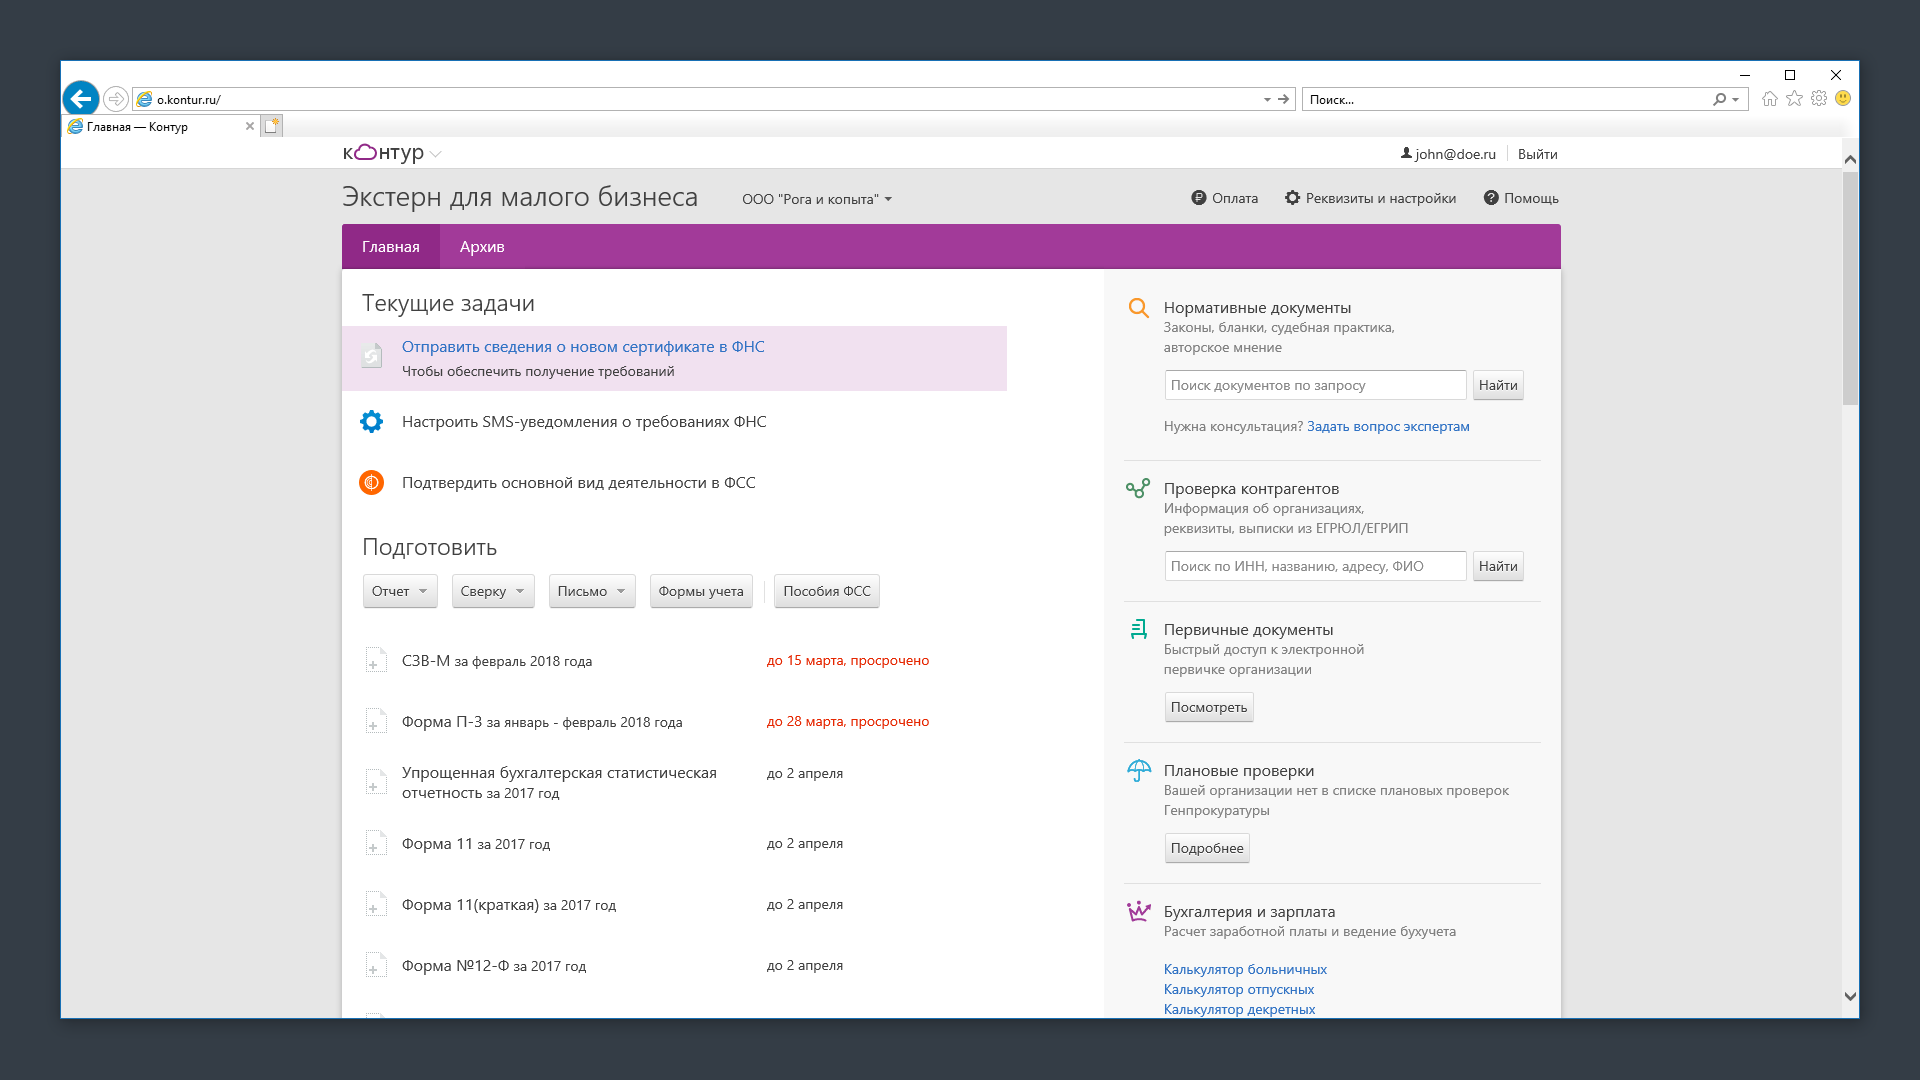1920x1080 pixels.
Task: Switch to the Архив tab
Action: [x=481, y=247]
